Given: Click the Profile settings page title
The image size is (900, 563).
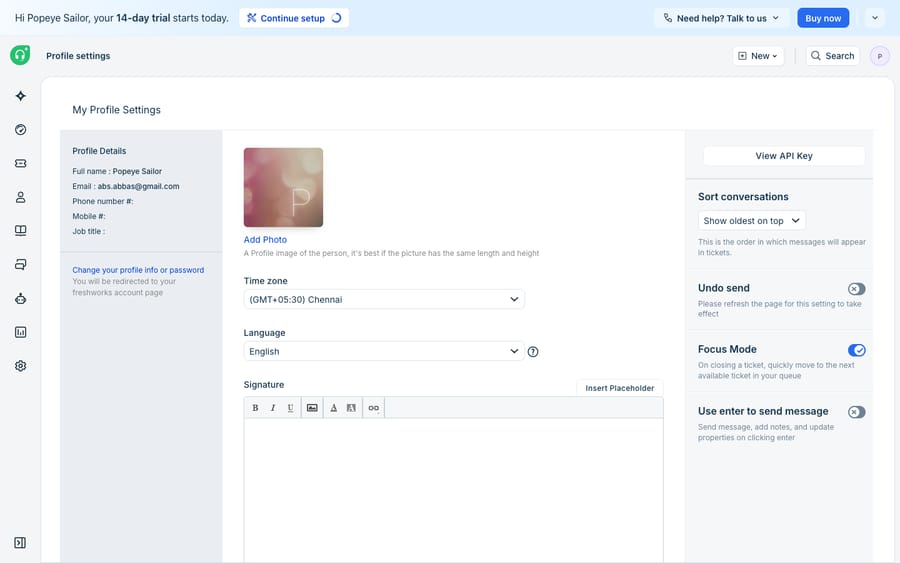Looking at the screenshot, I should [78, 56].
